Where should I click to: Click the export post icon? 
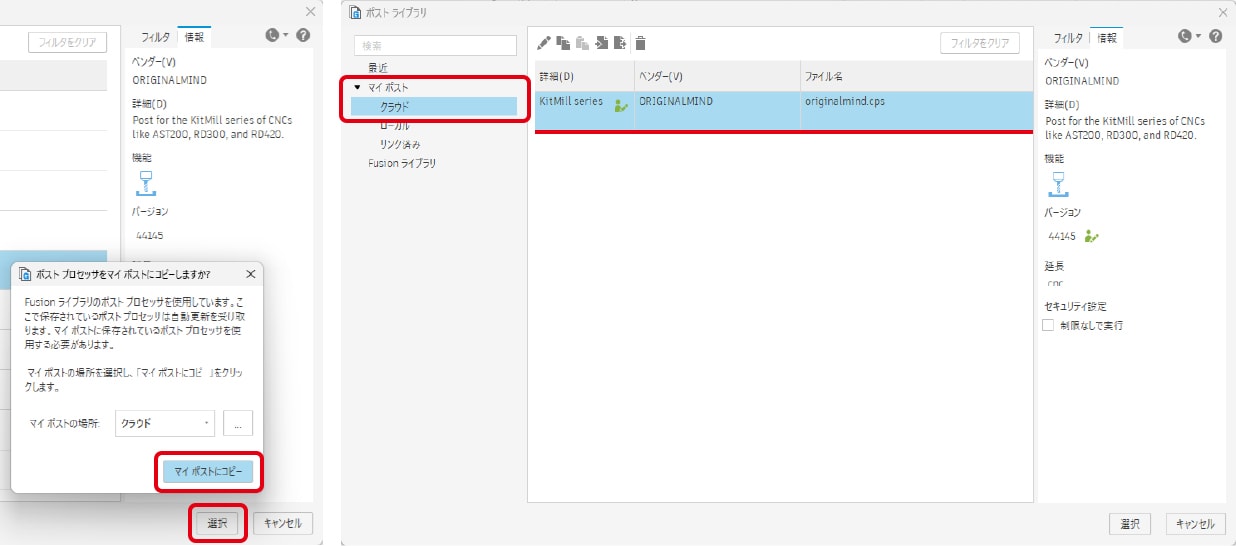click(x=620, y=43)
